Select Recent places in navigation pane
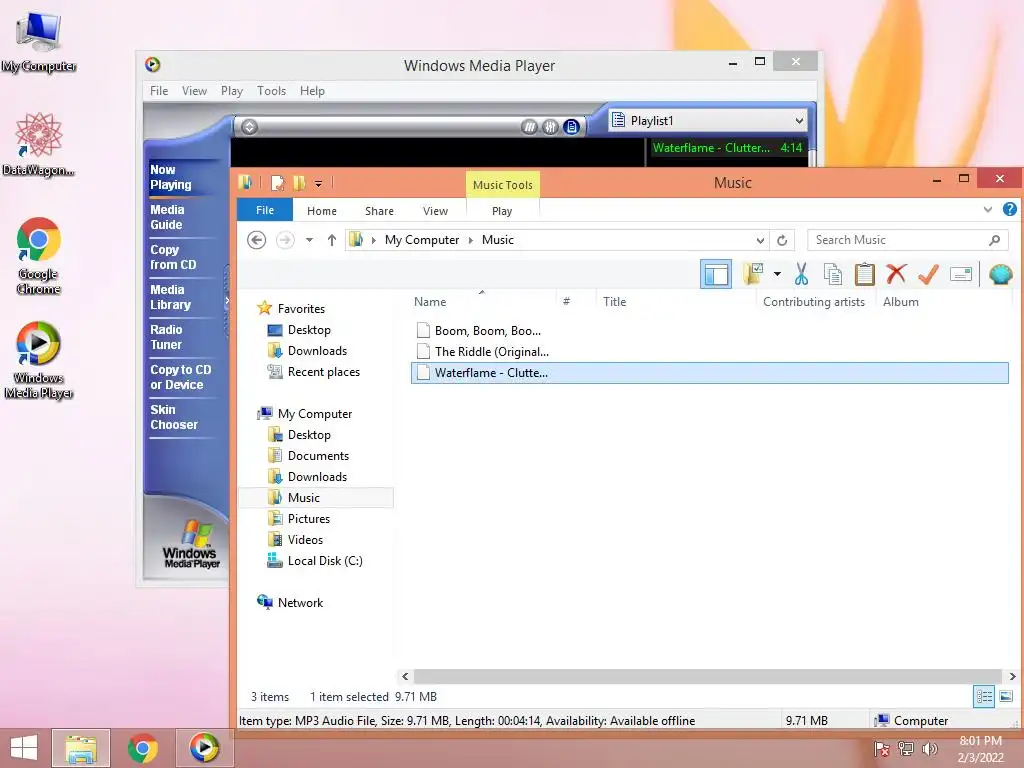This screenshot has width=1024, height=768. [x=323, y=372]
